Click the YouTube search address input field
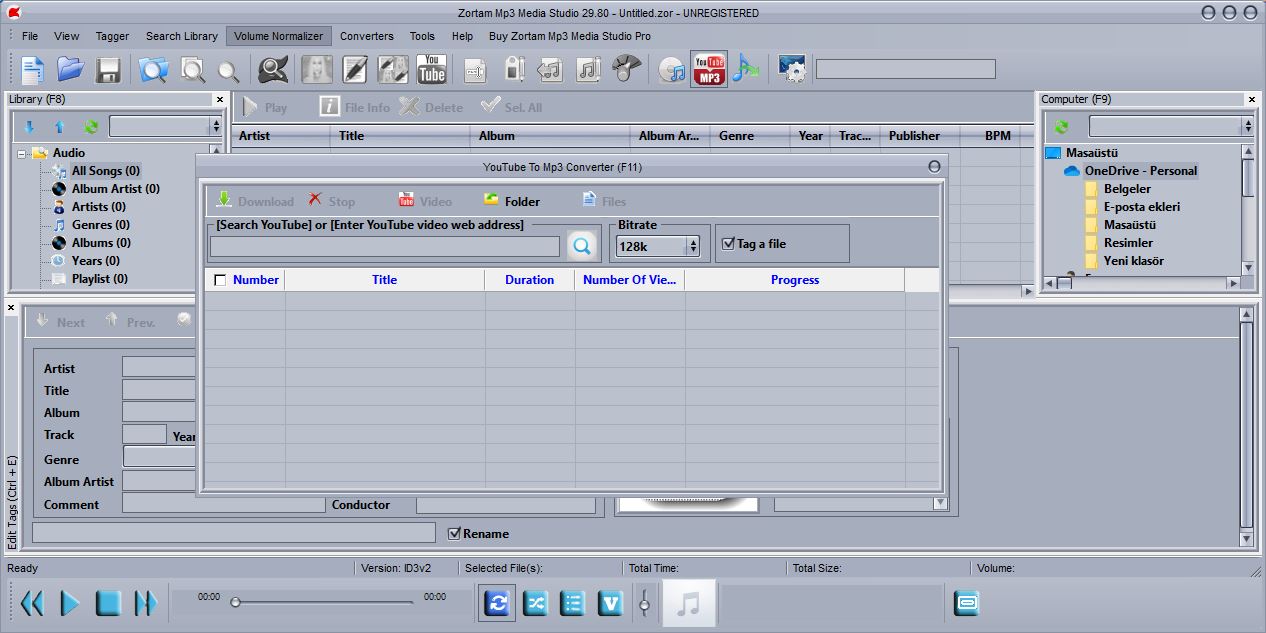This screenshot has width=1266, height=633. (x=385, y=246)
